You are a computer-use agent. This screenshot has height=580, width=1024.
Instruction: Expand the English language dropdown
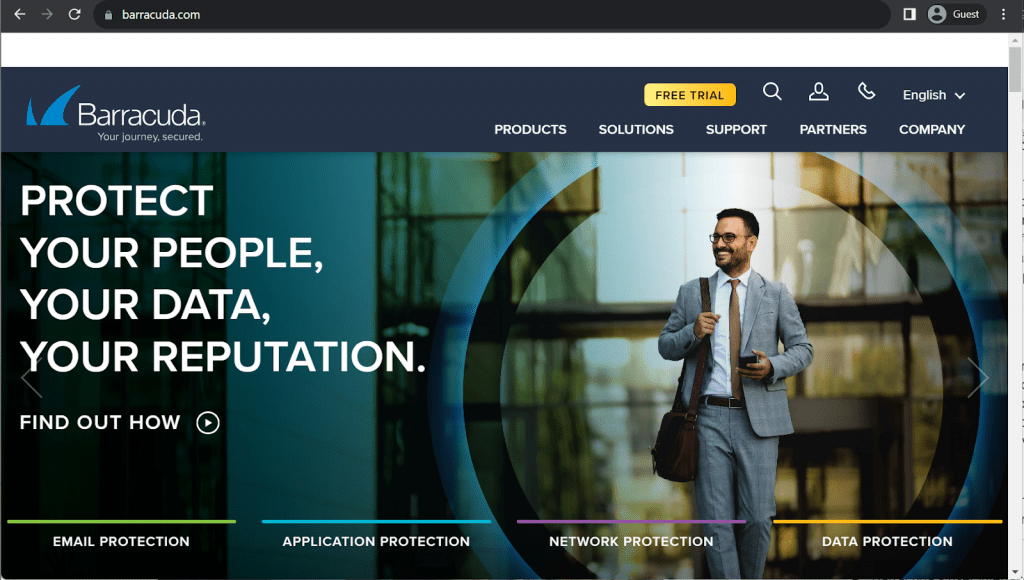click(x=933, y=95)
